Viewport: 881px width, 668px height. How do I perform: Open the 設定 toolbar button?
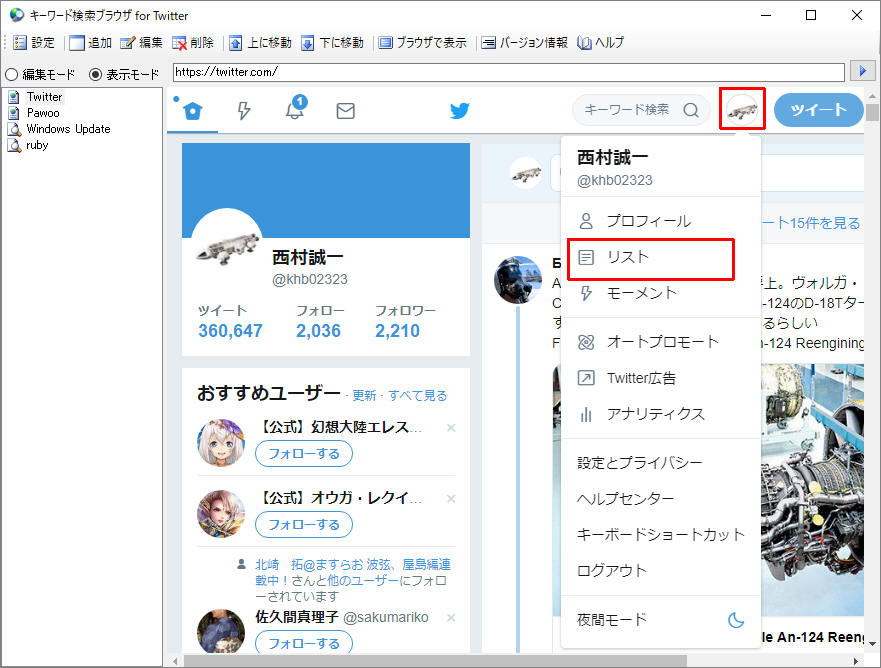click(x=34, y=43)
